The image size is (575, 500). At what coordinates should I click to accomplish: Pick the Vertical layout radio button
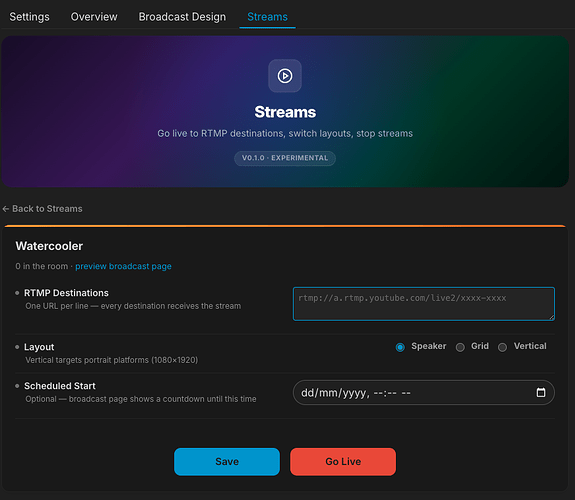tap(502, 347)
